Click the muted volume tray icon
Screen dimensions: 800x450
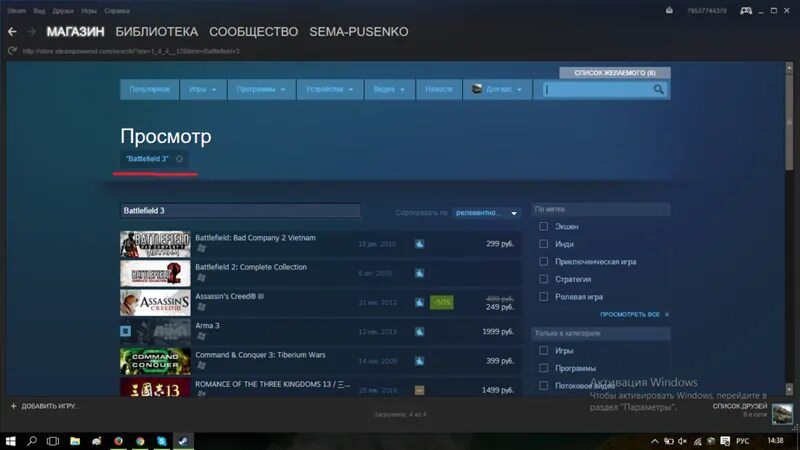682,441
